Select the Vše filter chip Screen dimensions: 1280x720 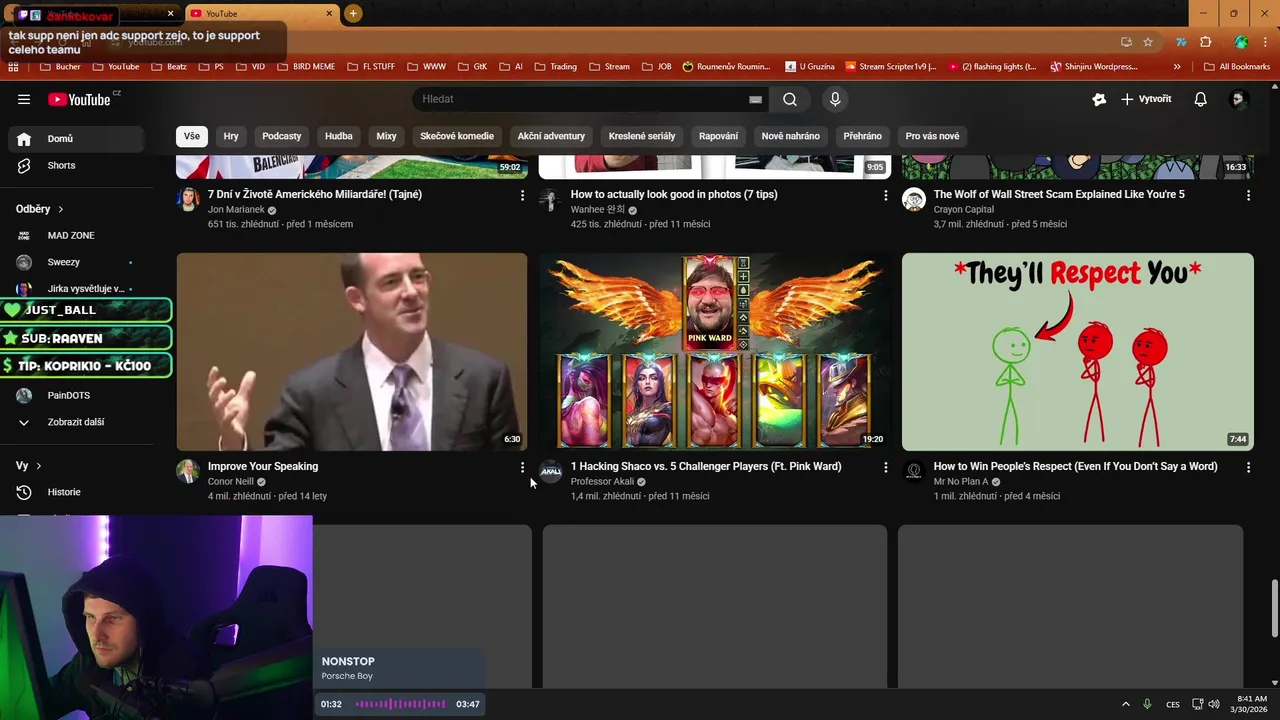192,136
